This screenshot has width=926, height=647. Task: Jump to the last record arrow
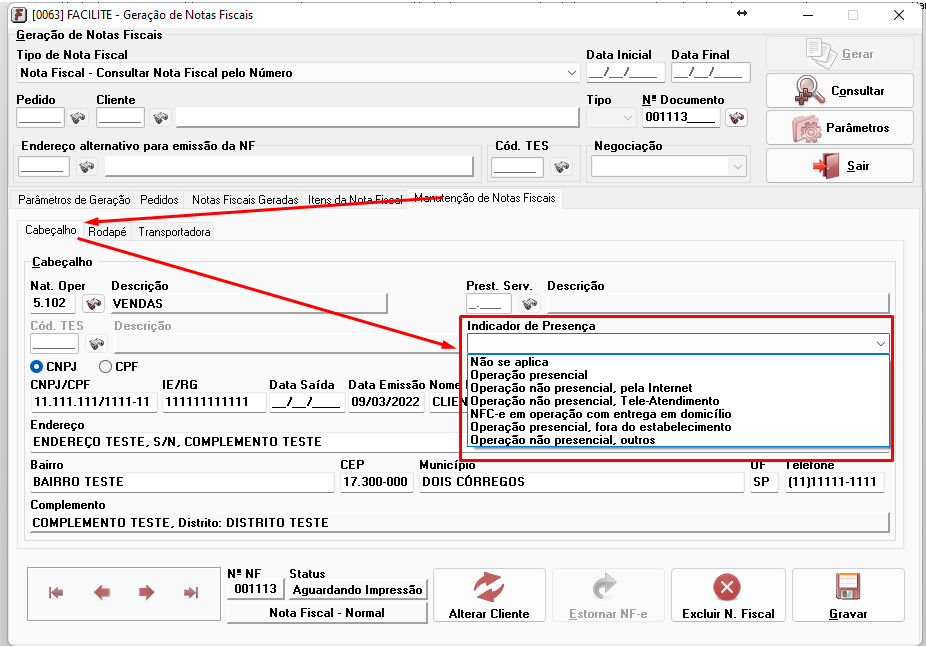click(x=191, y=592)
